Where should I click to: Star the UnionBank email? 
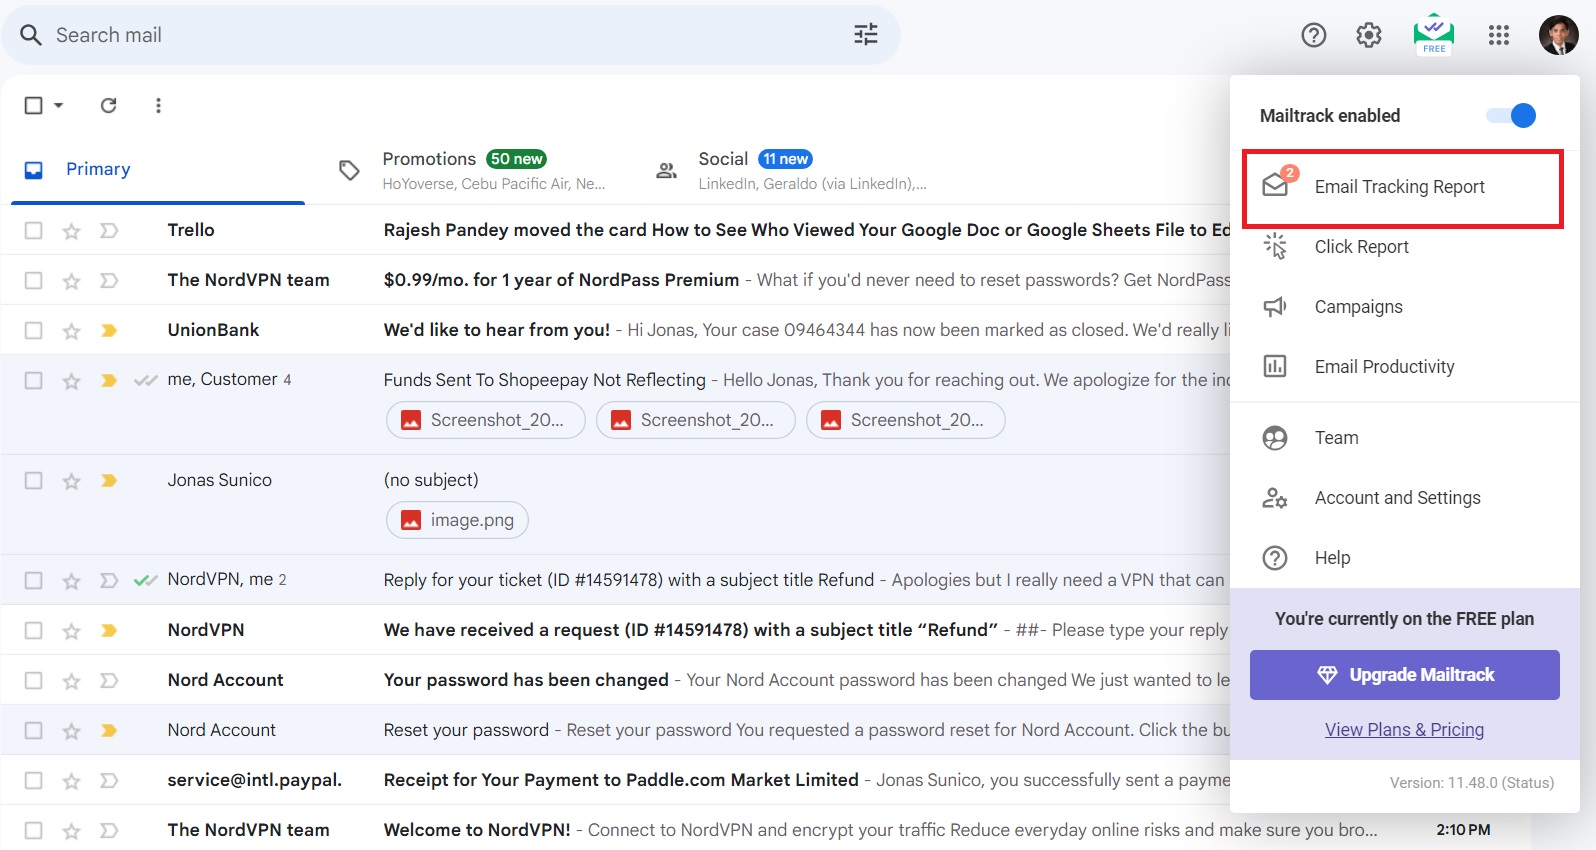(71, 331)
